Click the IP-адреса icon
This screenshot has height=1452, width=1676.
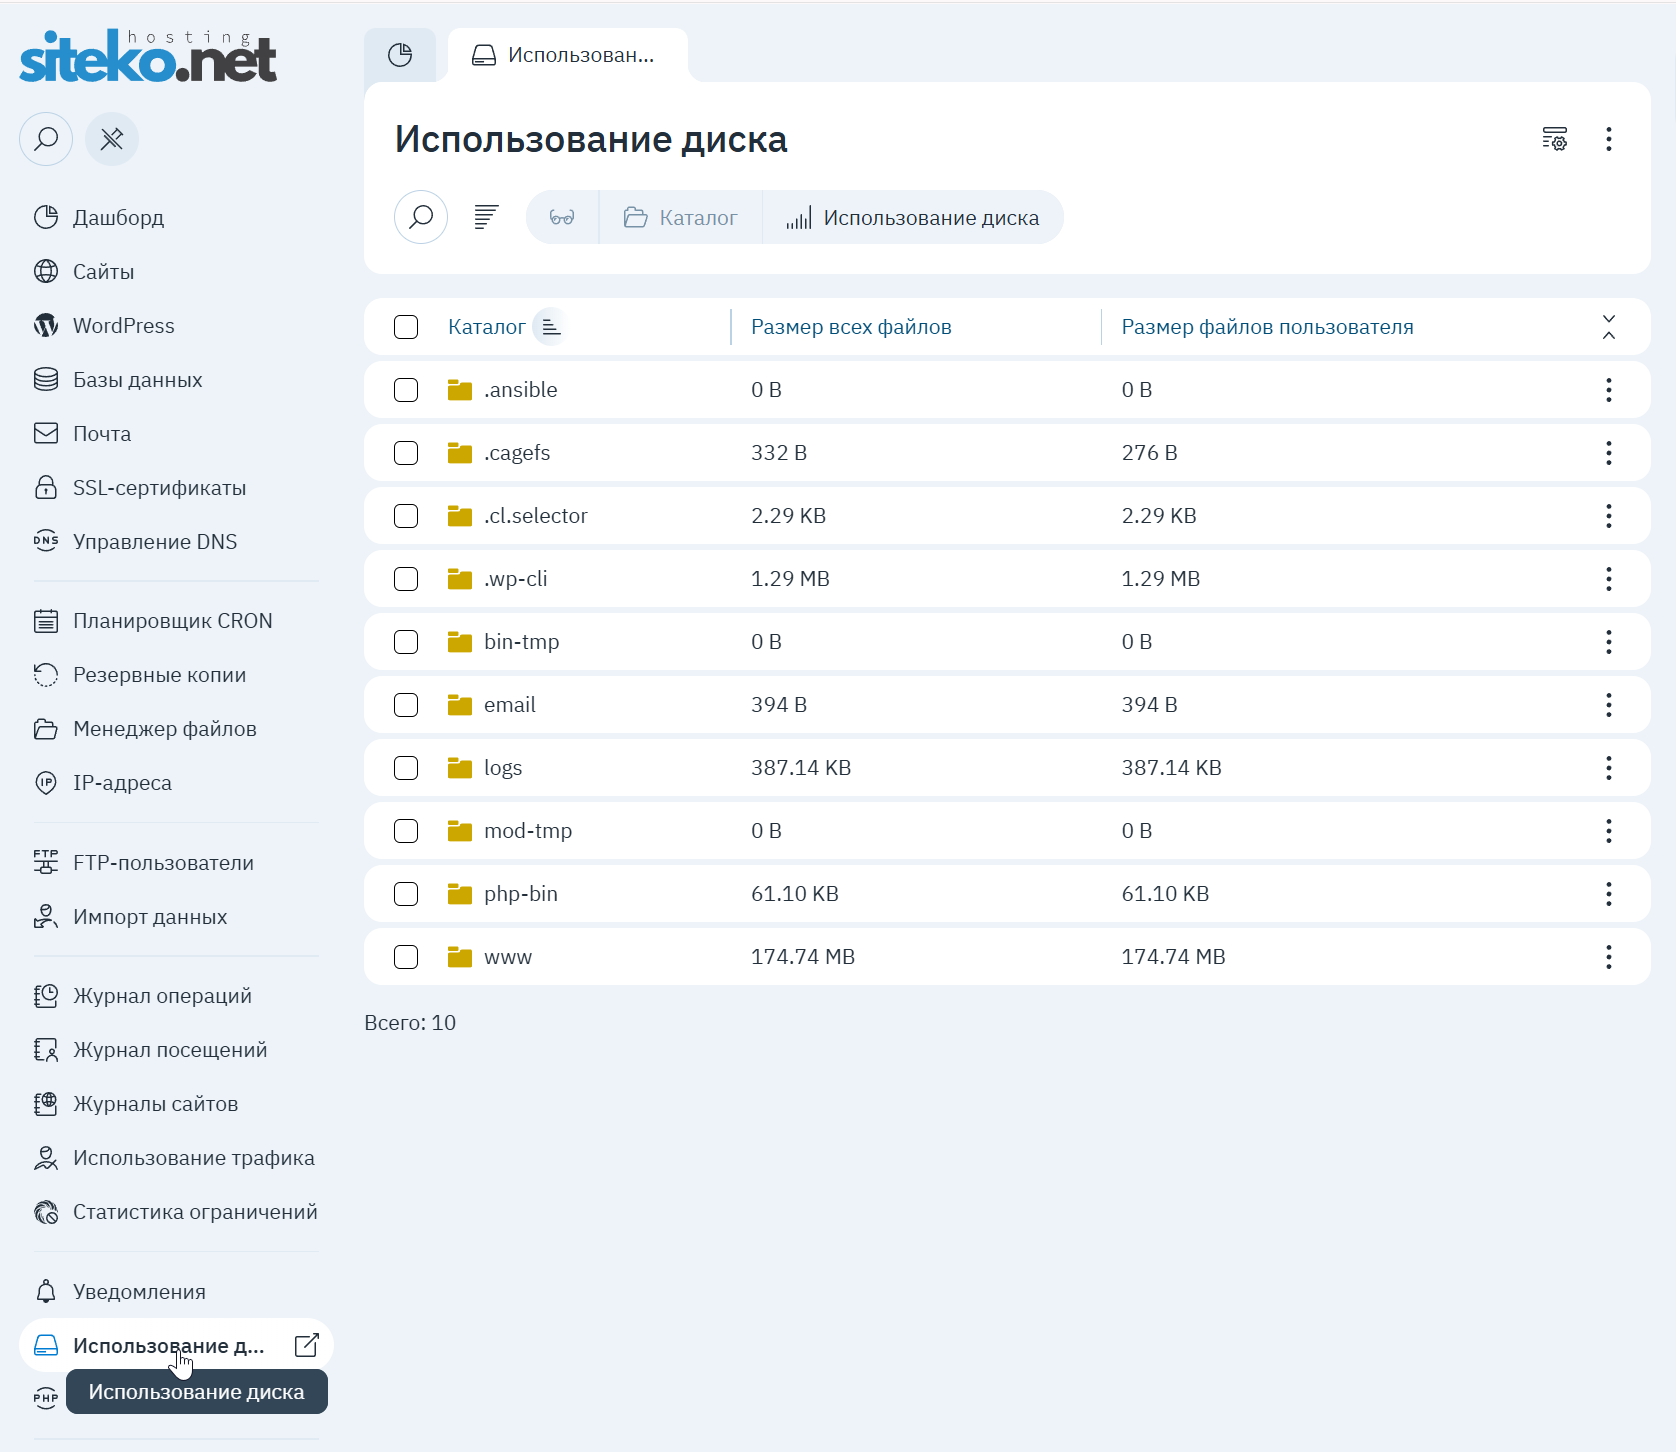(x=46, y=783)
